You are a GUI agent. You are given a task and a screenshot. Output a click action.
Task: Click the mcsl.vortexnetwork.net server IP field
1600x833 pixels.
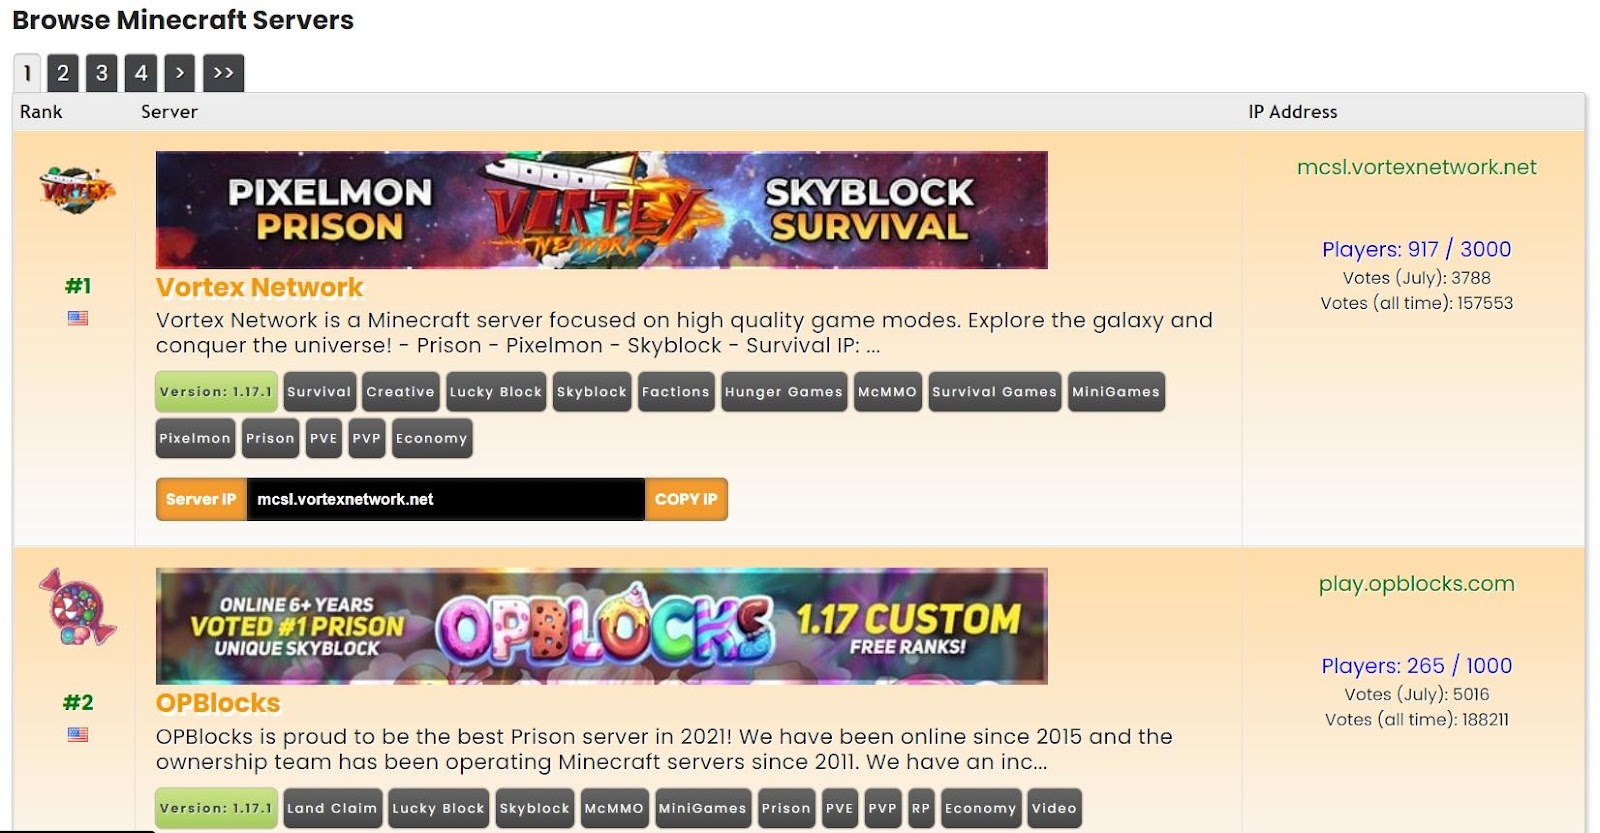coord(445,499)
